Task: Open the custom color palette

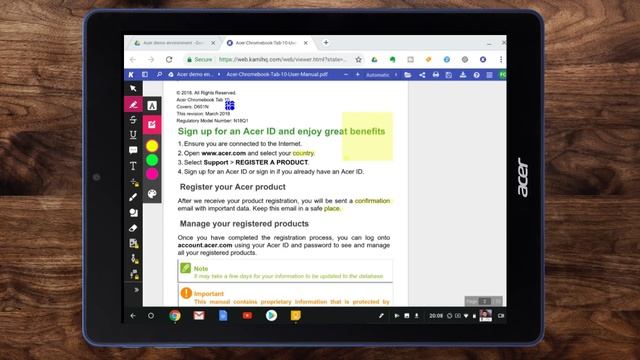Action: [x=152, y=193]
